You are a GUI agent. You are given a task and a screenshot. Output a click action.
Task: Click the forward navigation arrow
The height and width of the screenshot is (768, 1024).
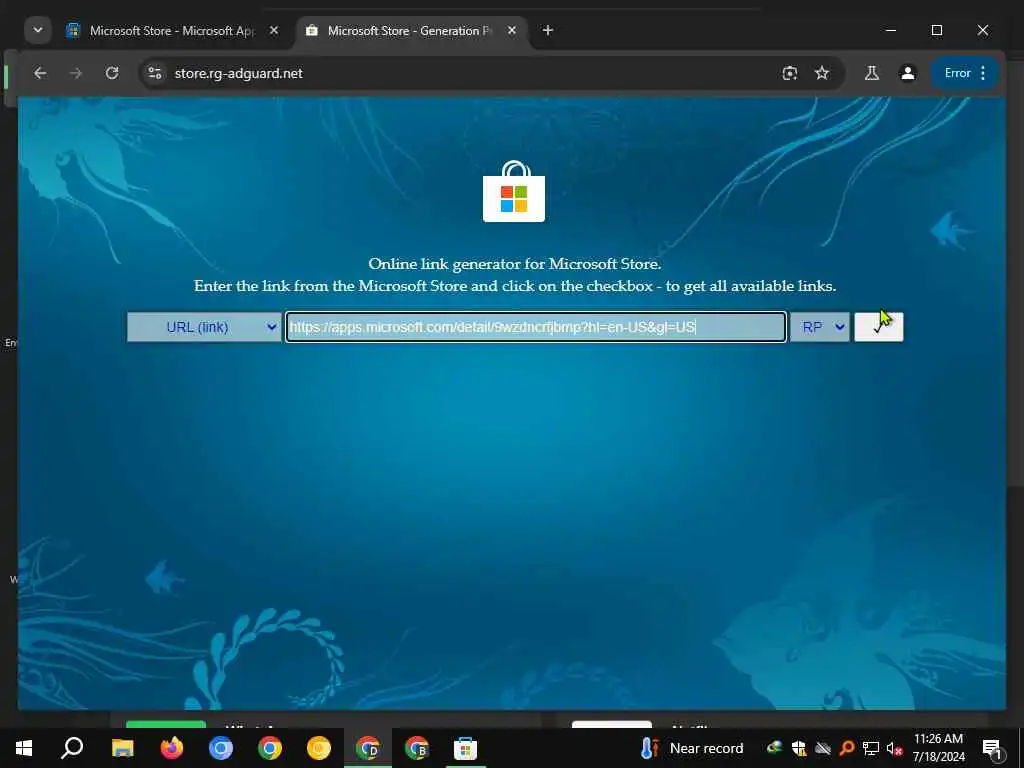pos(76,73)
